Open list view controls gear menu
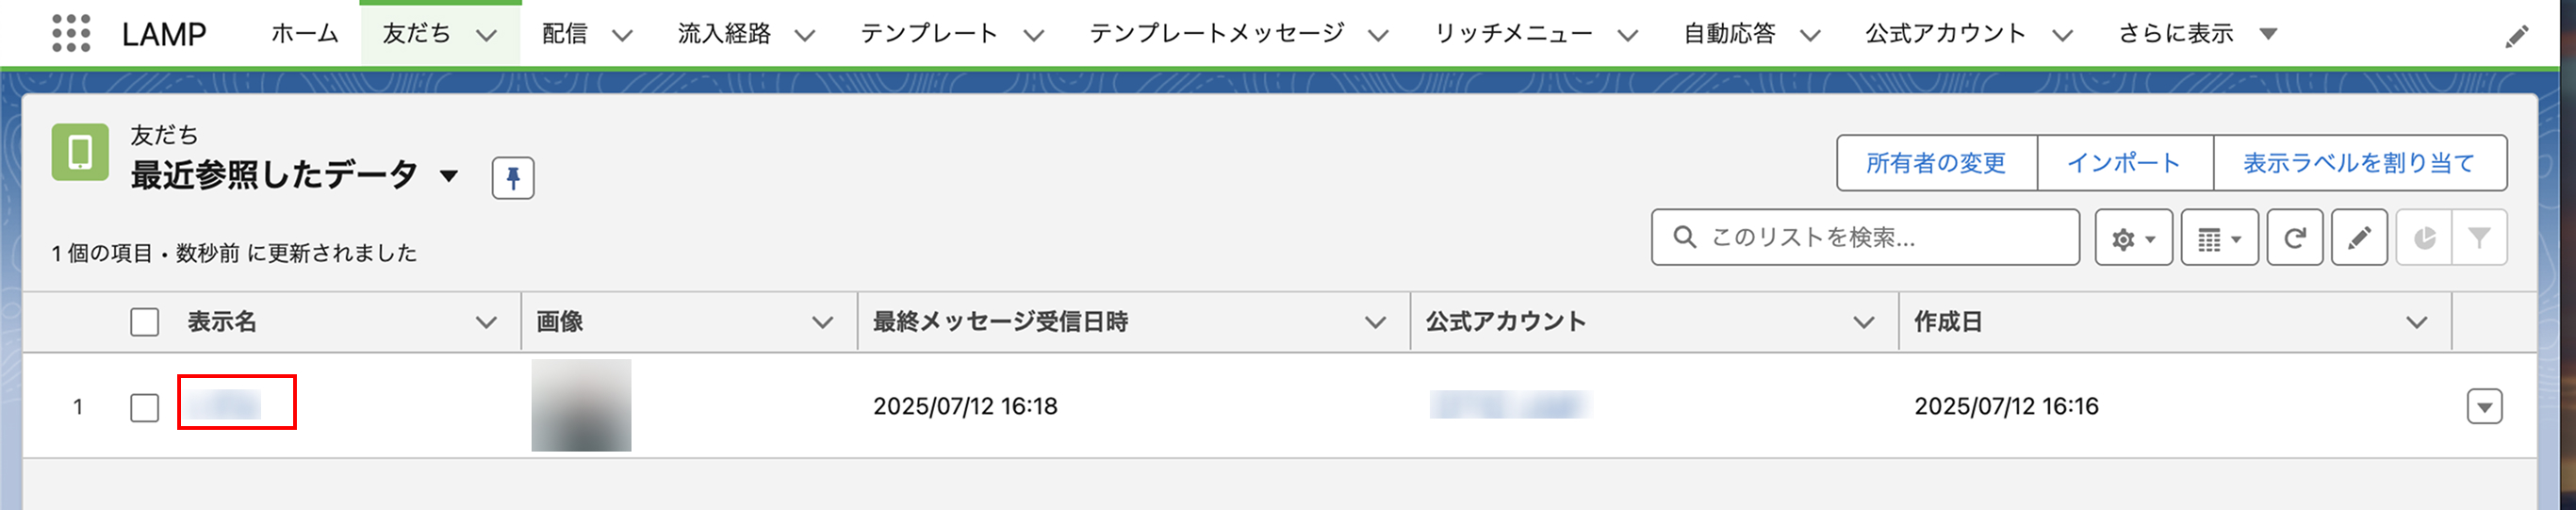The image size is (2576, 510). point(2132,238)
